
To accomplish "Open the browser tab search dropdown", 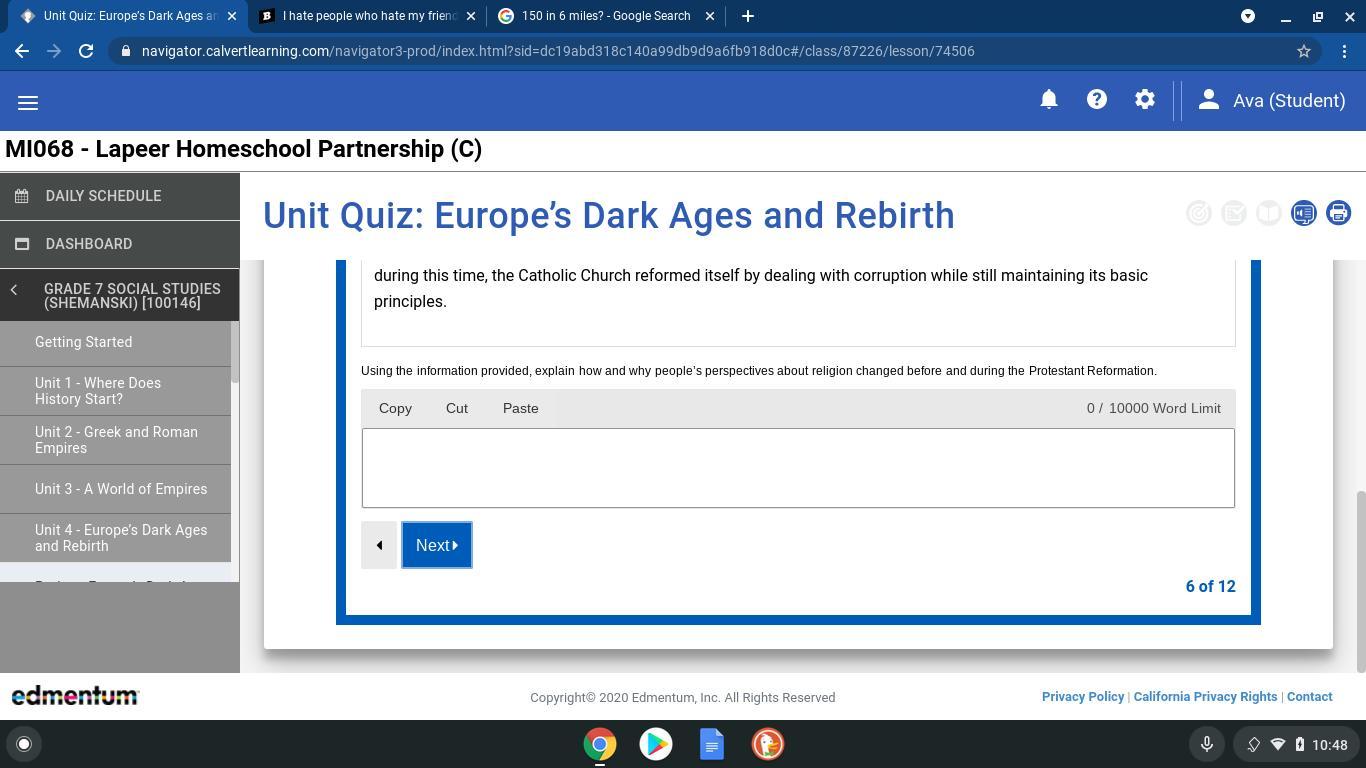I will point(1248,16).
